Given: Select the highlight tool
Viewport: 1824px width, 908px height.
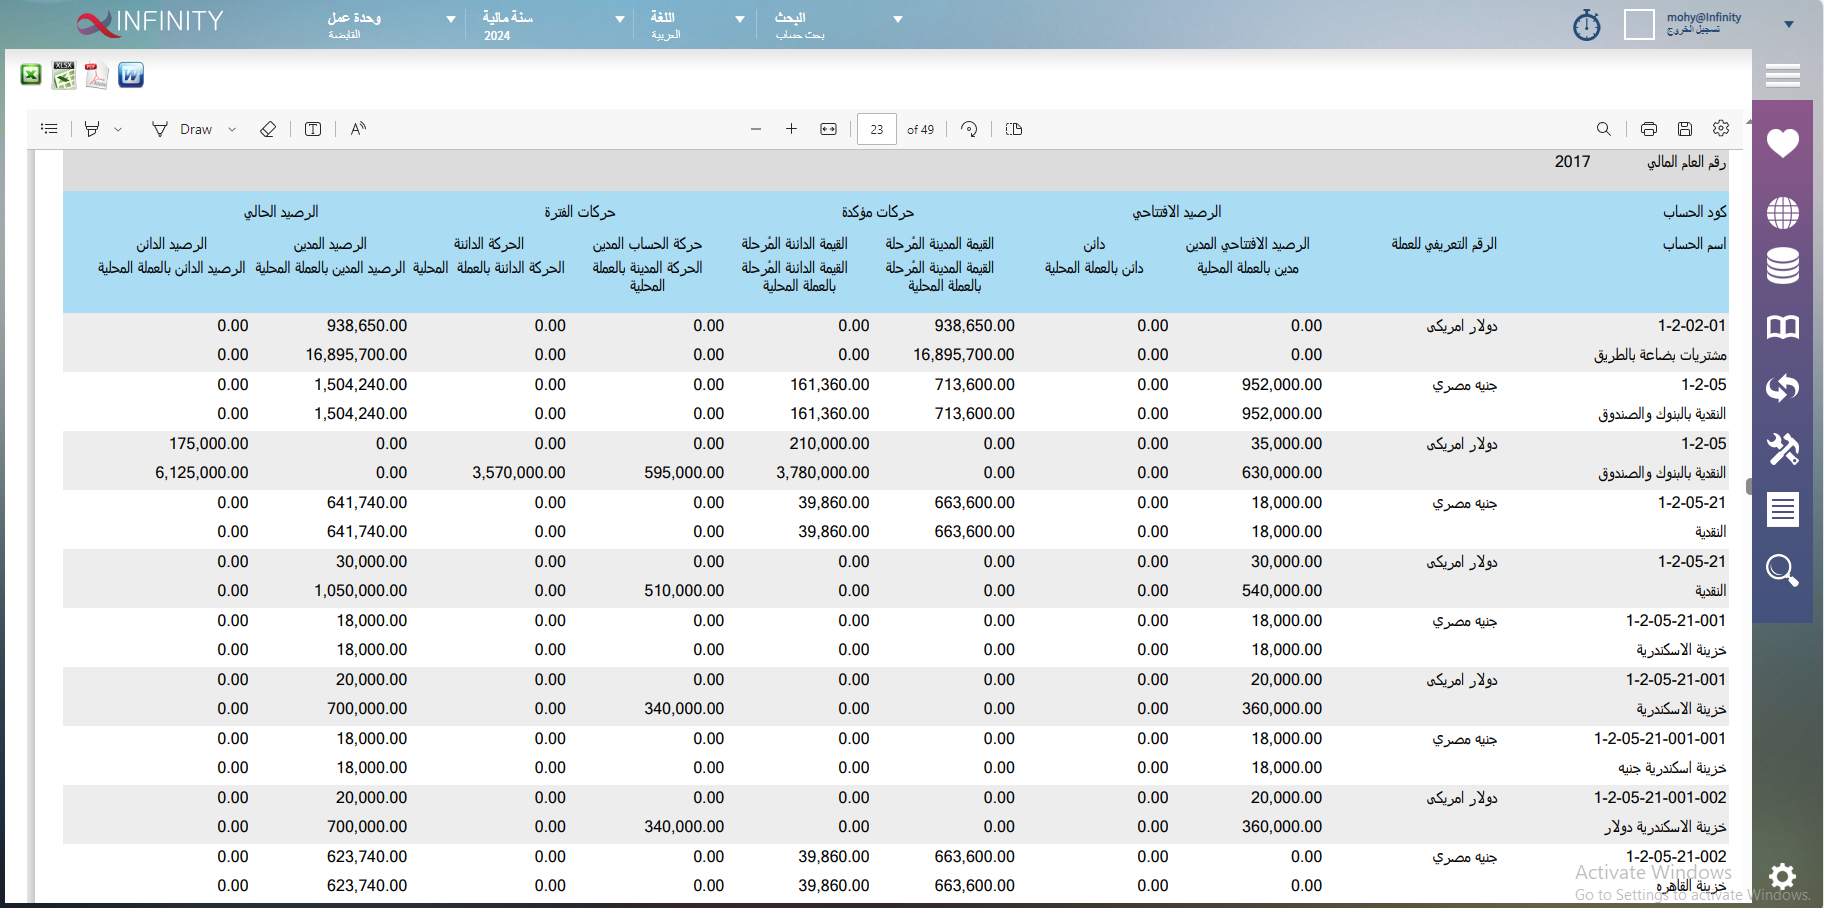Looking at the screenshot, I should click(x=92, y=129).
